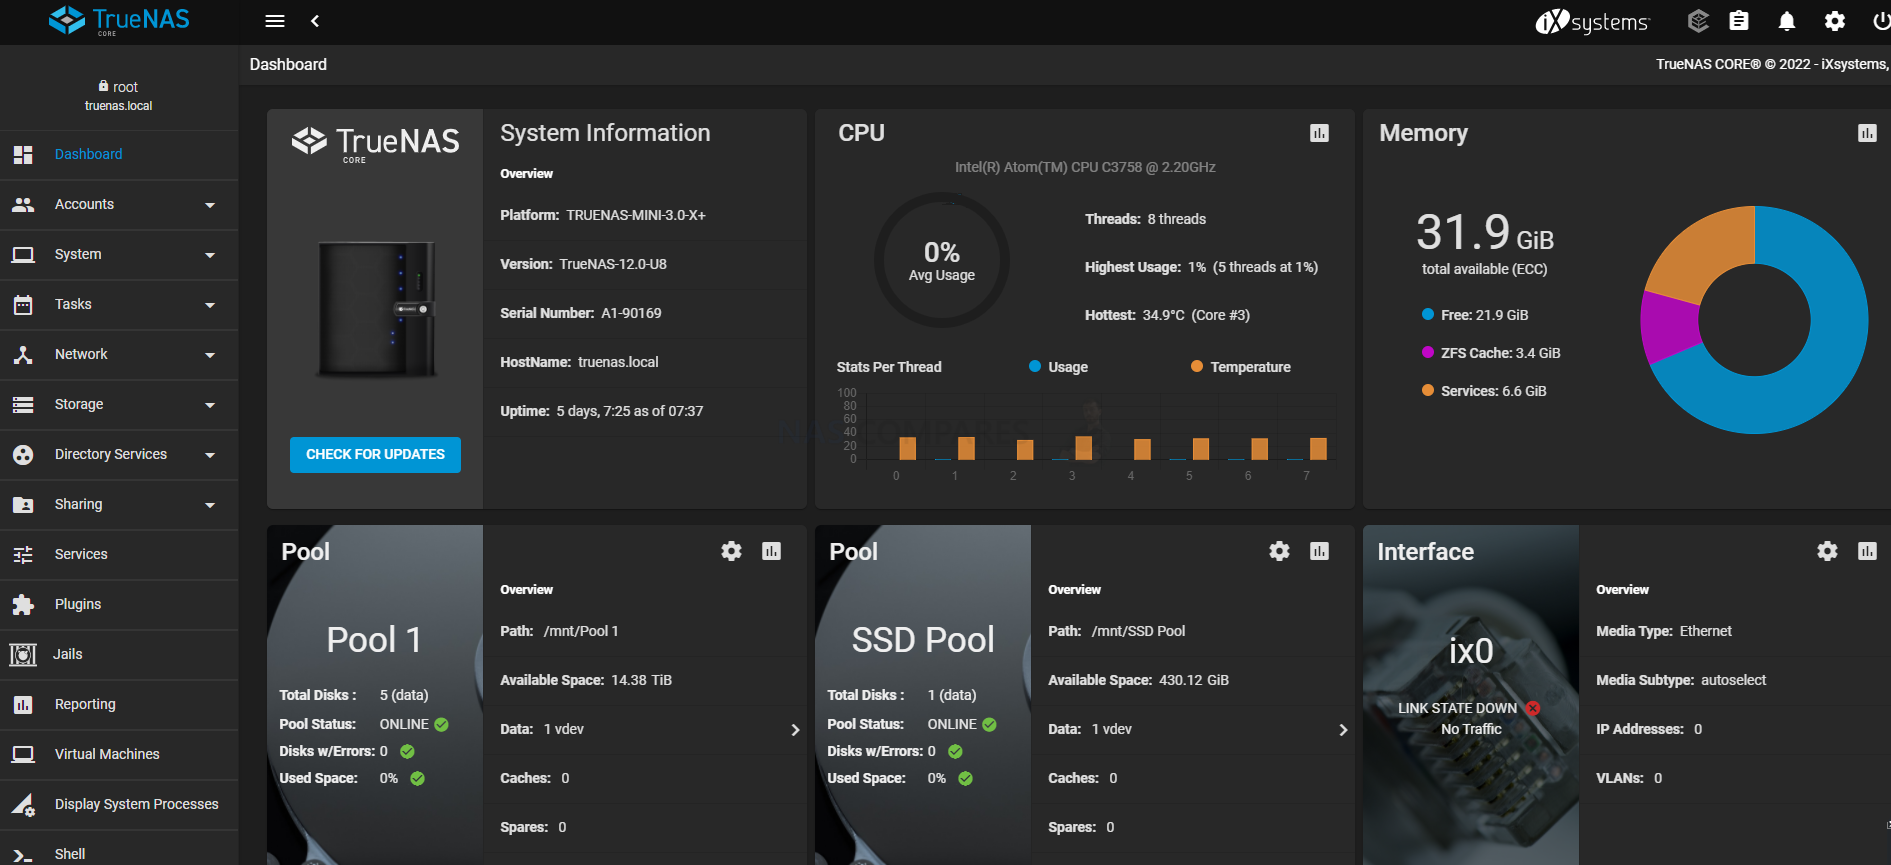Click the Storage list icon
Screen dimensions: 1891x865
point(23,404)
